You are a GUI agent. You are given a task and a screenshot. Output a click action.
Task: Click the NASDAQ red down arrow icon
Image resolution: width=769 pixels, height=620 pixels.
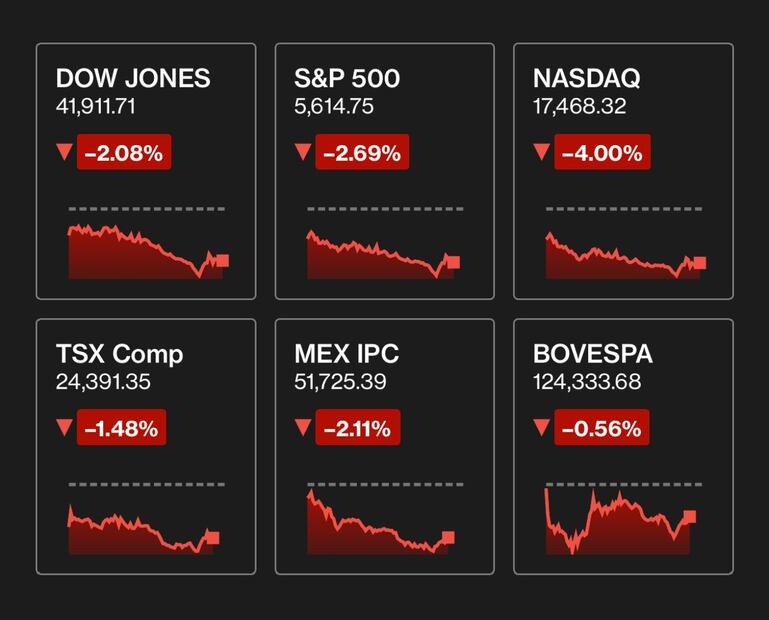click(542, 152)
